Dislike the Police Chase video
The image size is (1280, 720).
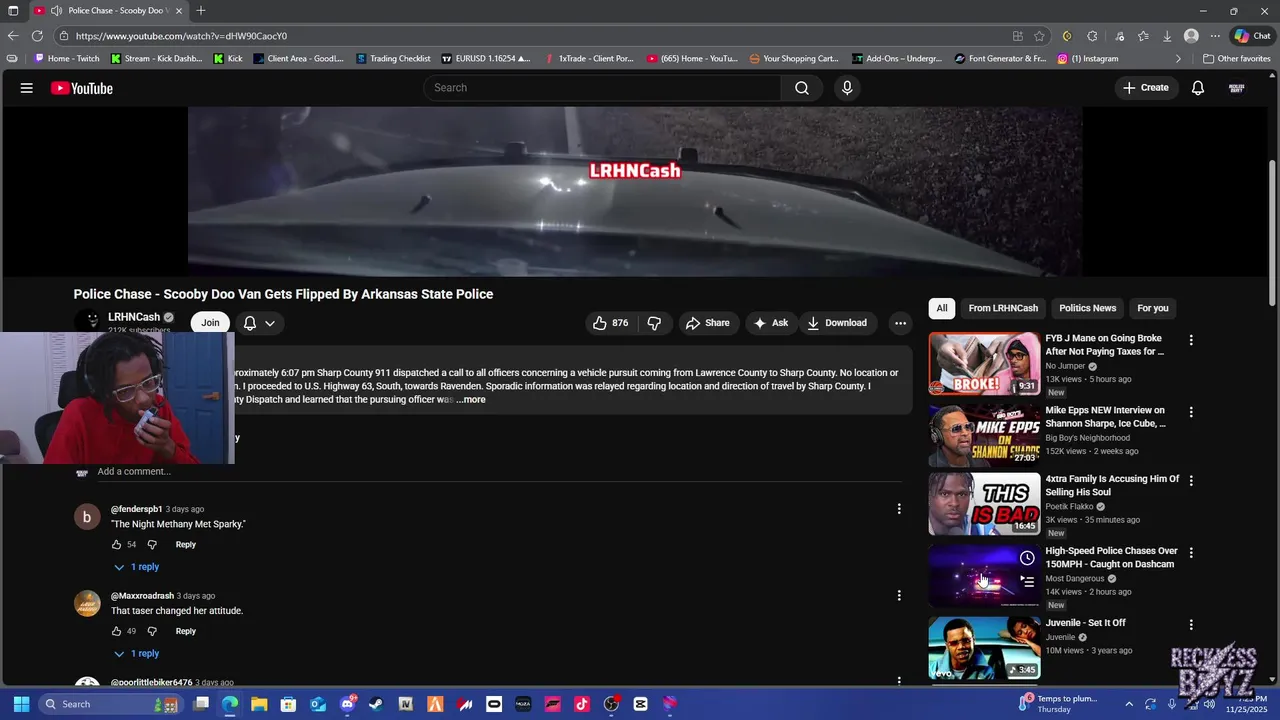pos(654,323)
